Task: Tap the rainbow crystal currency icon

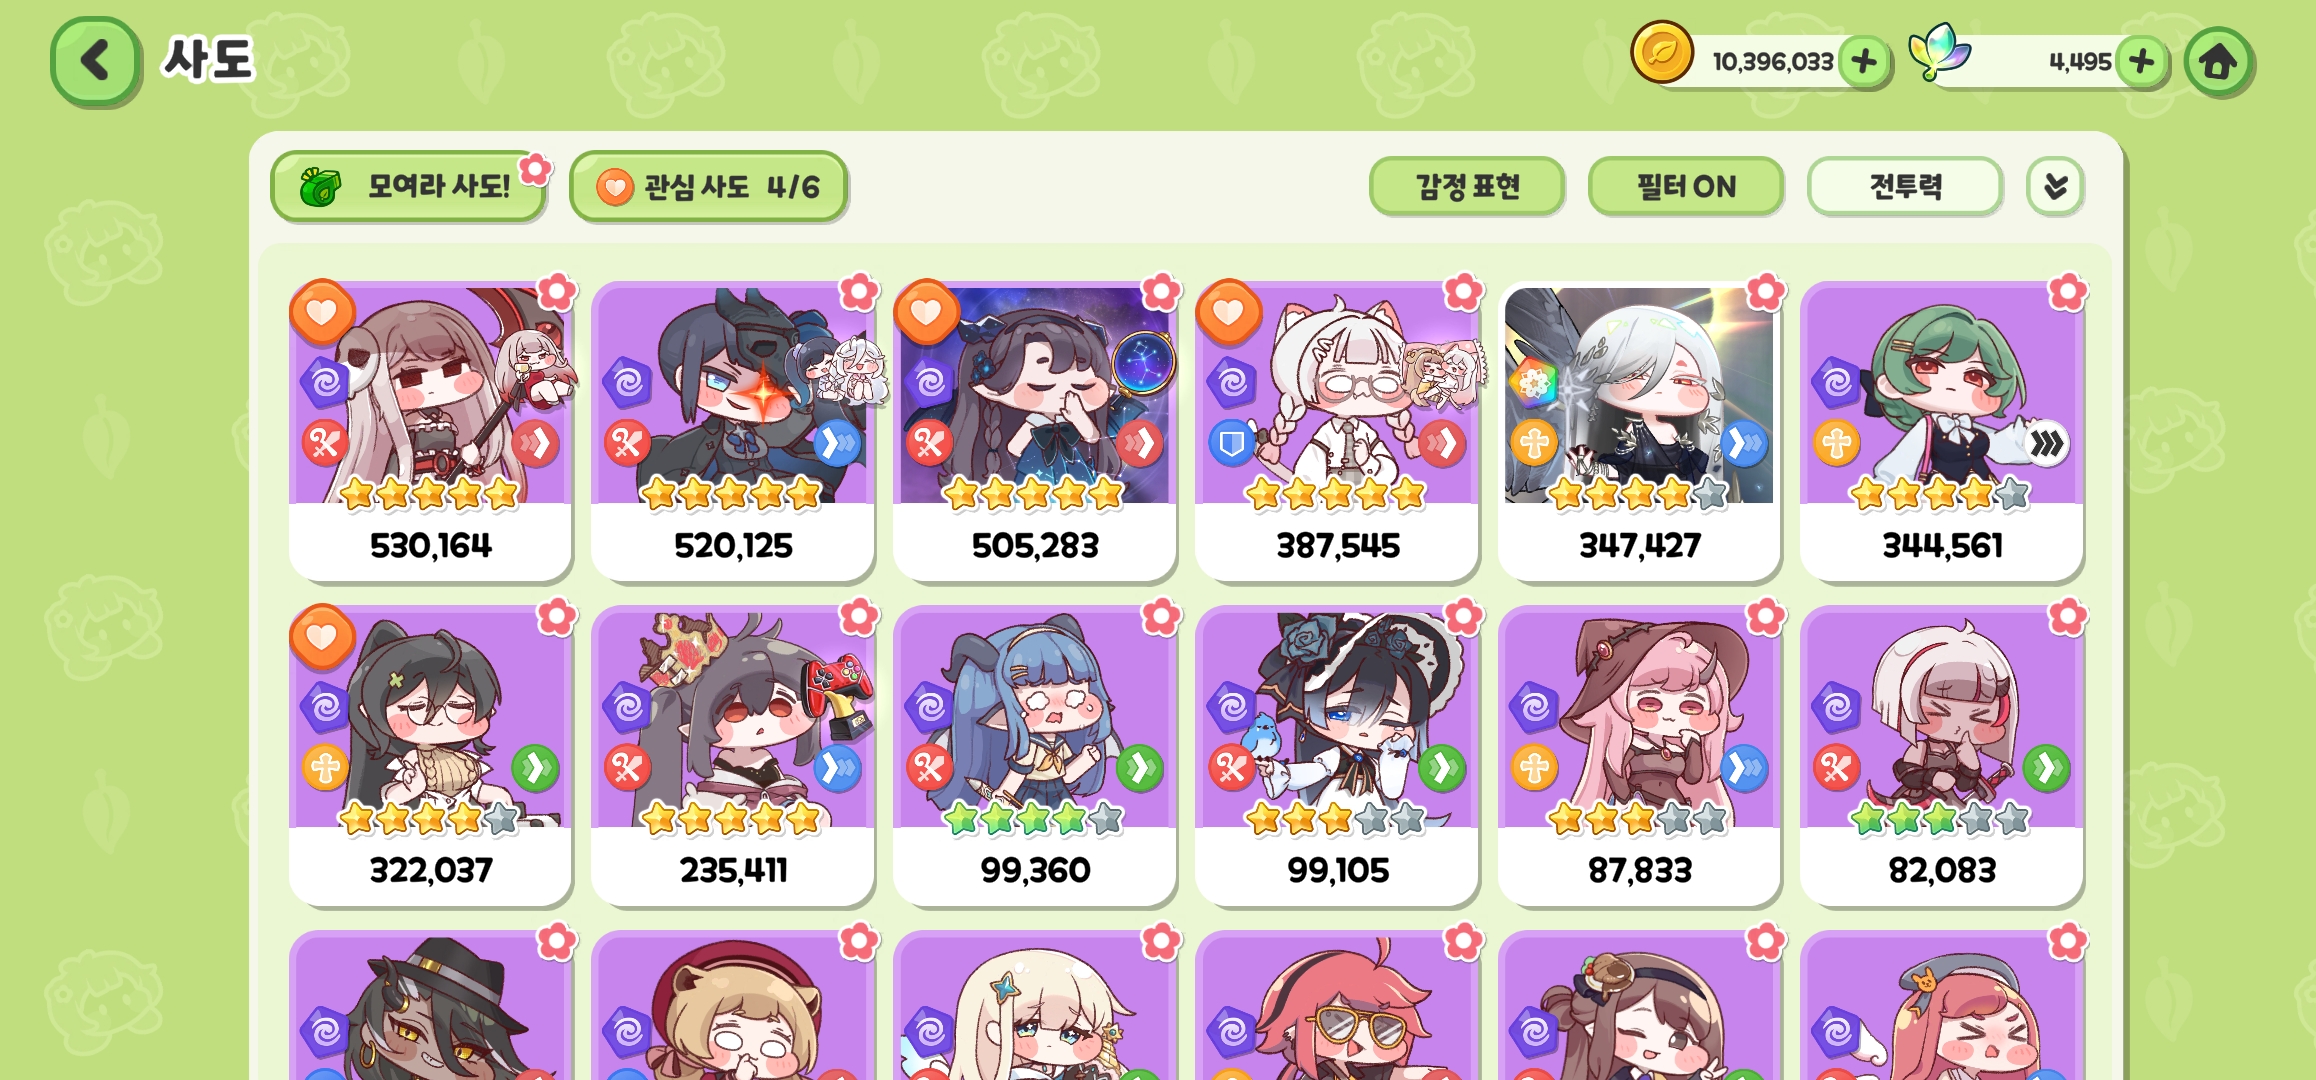Action: pyautogui.click(x=1938, y=52)
